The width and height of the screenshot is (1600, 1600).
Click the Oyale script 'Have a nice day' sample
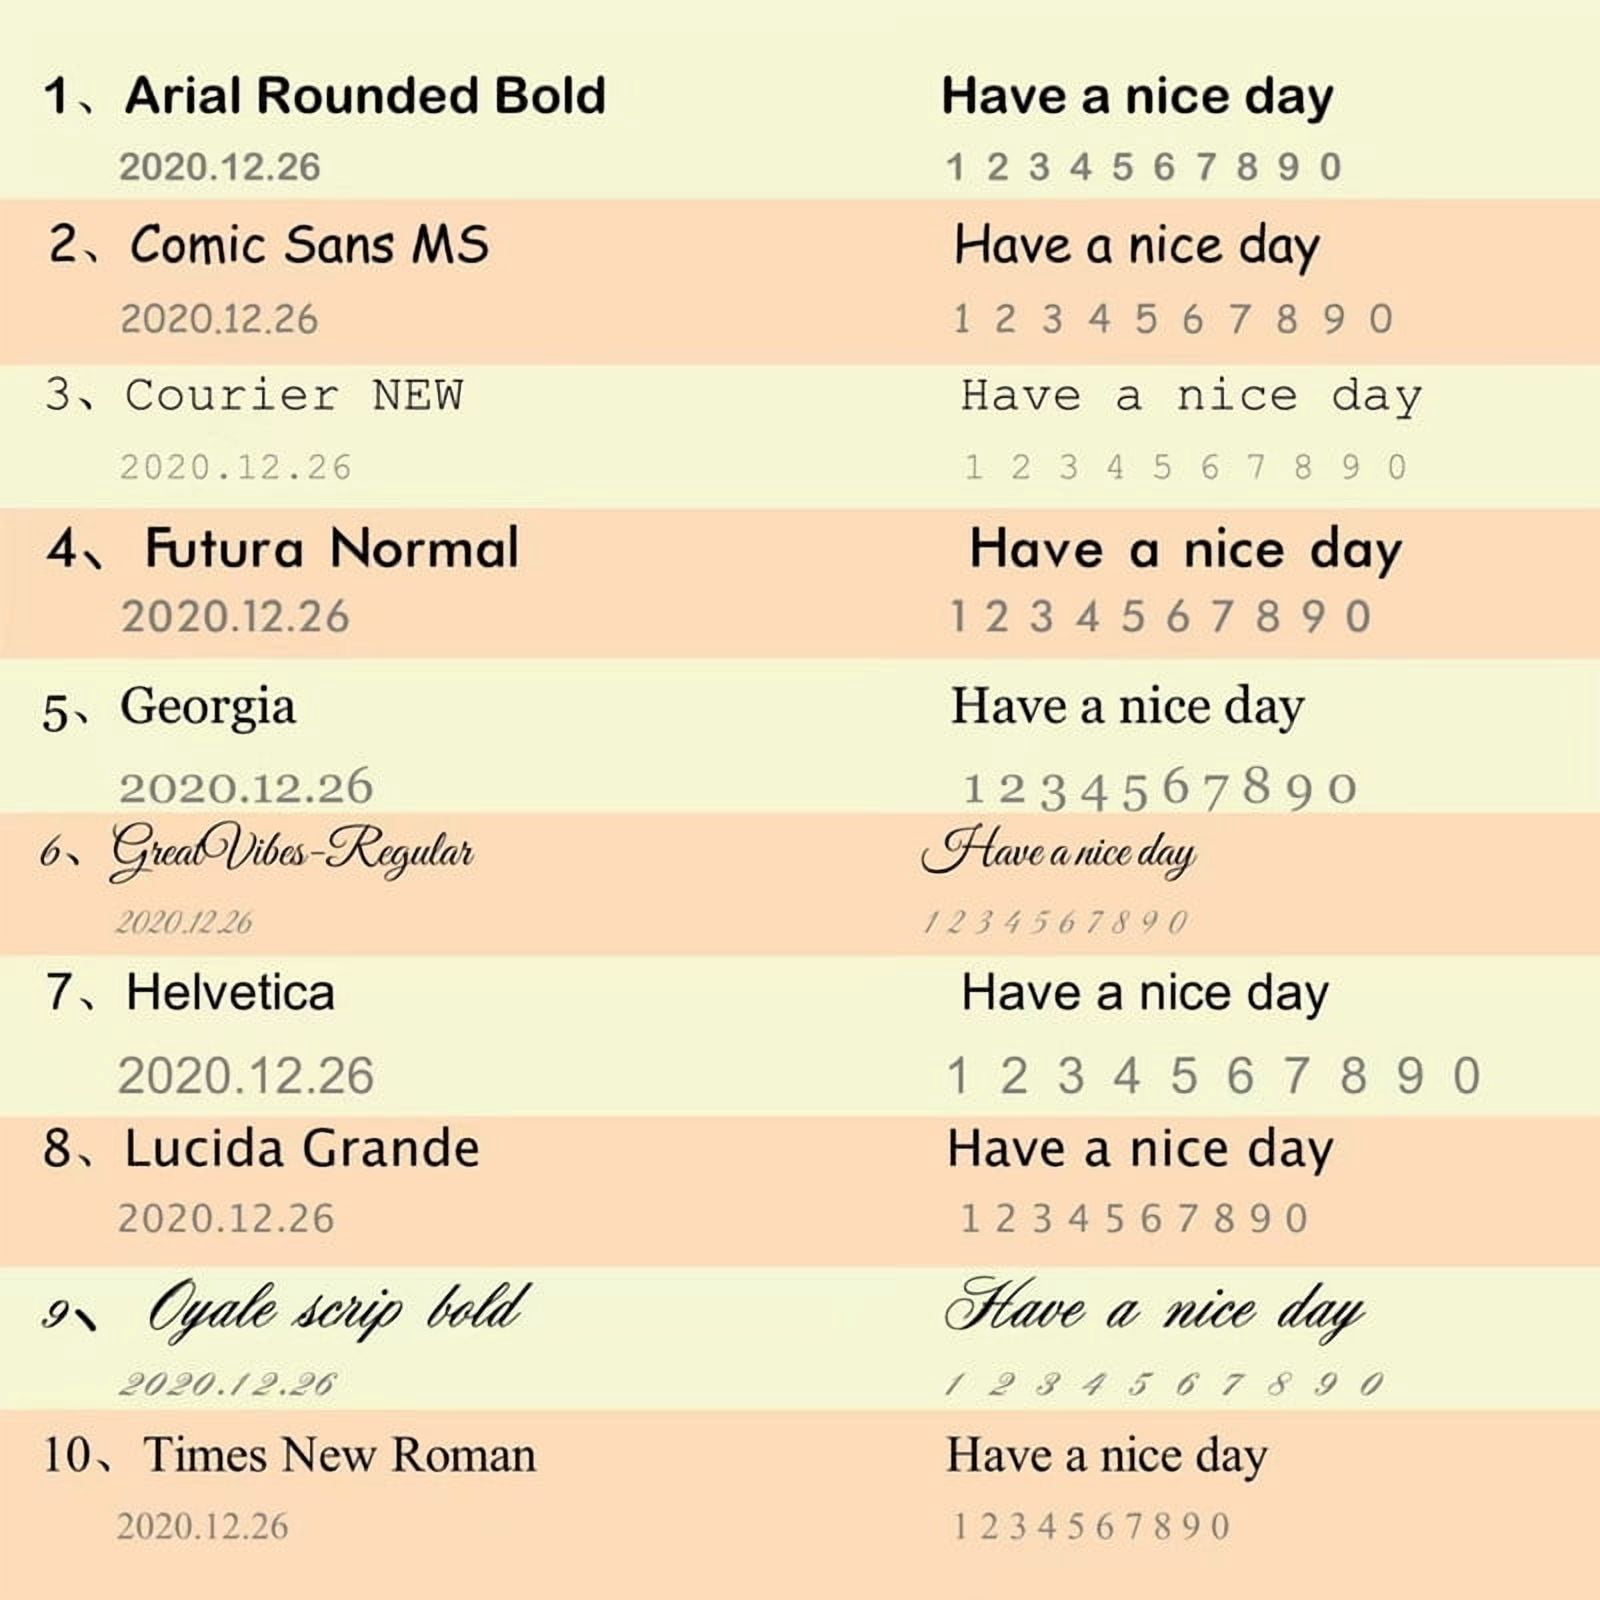click(1155, 1308)
